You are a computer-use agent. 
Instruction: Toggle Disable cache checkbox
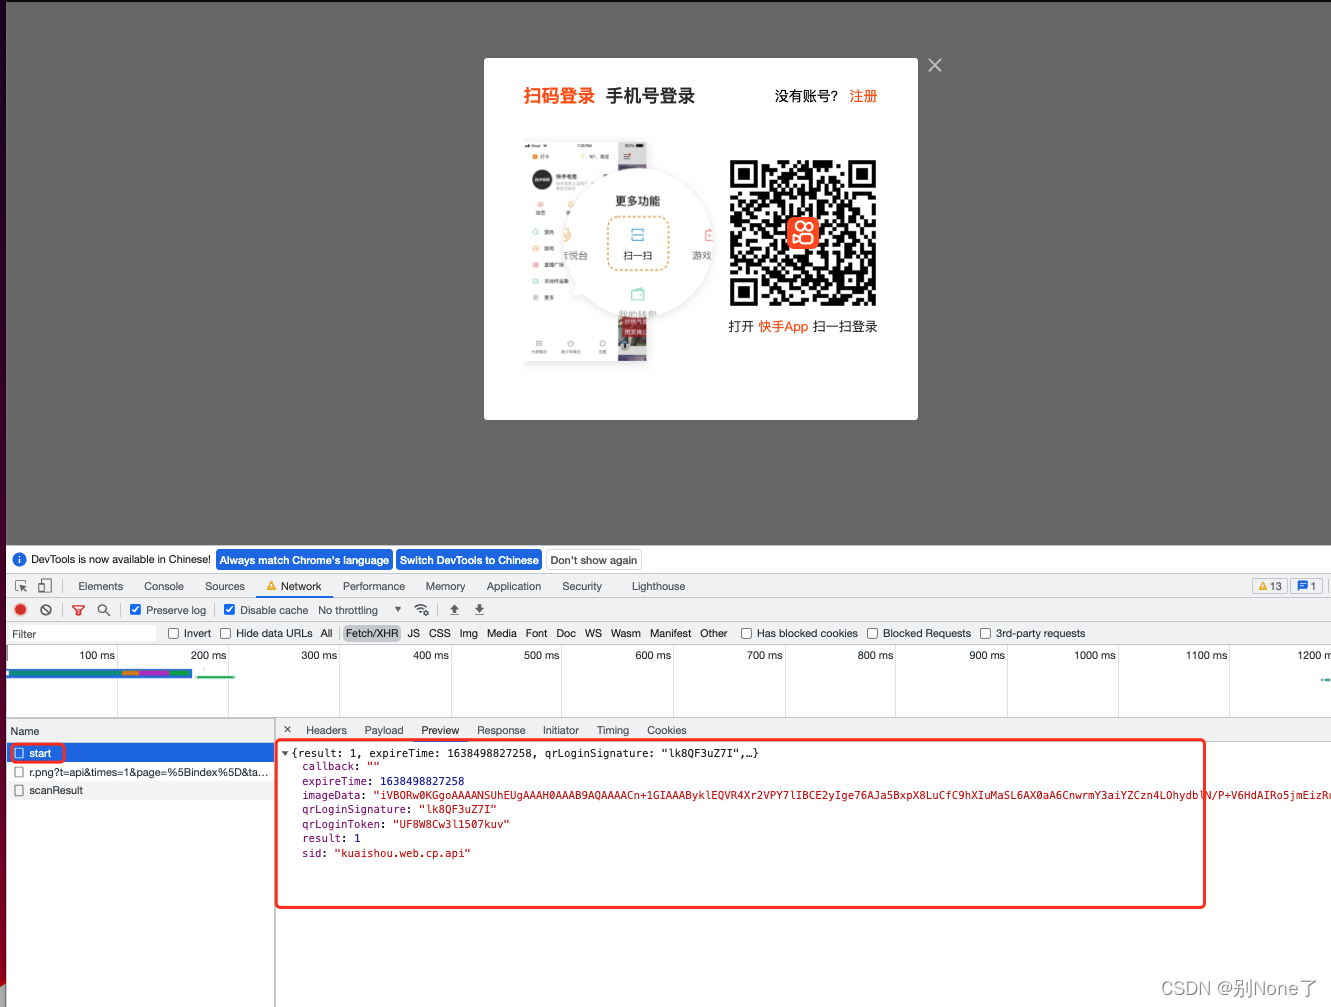click(x=230, y=610)
